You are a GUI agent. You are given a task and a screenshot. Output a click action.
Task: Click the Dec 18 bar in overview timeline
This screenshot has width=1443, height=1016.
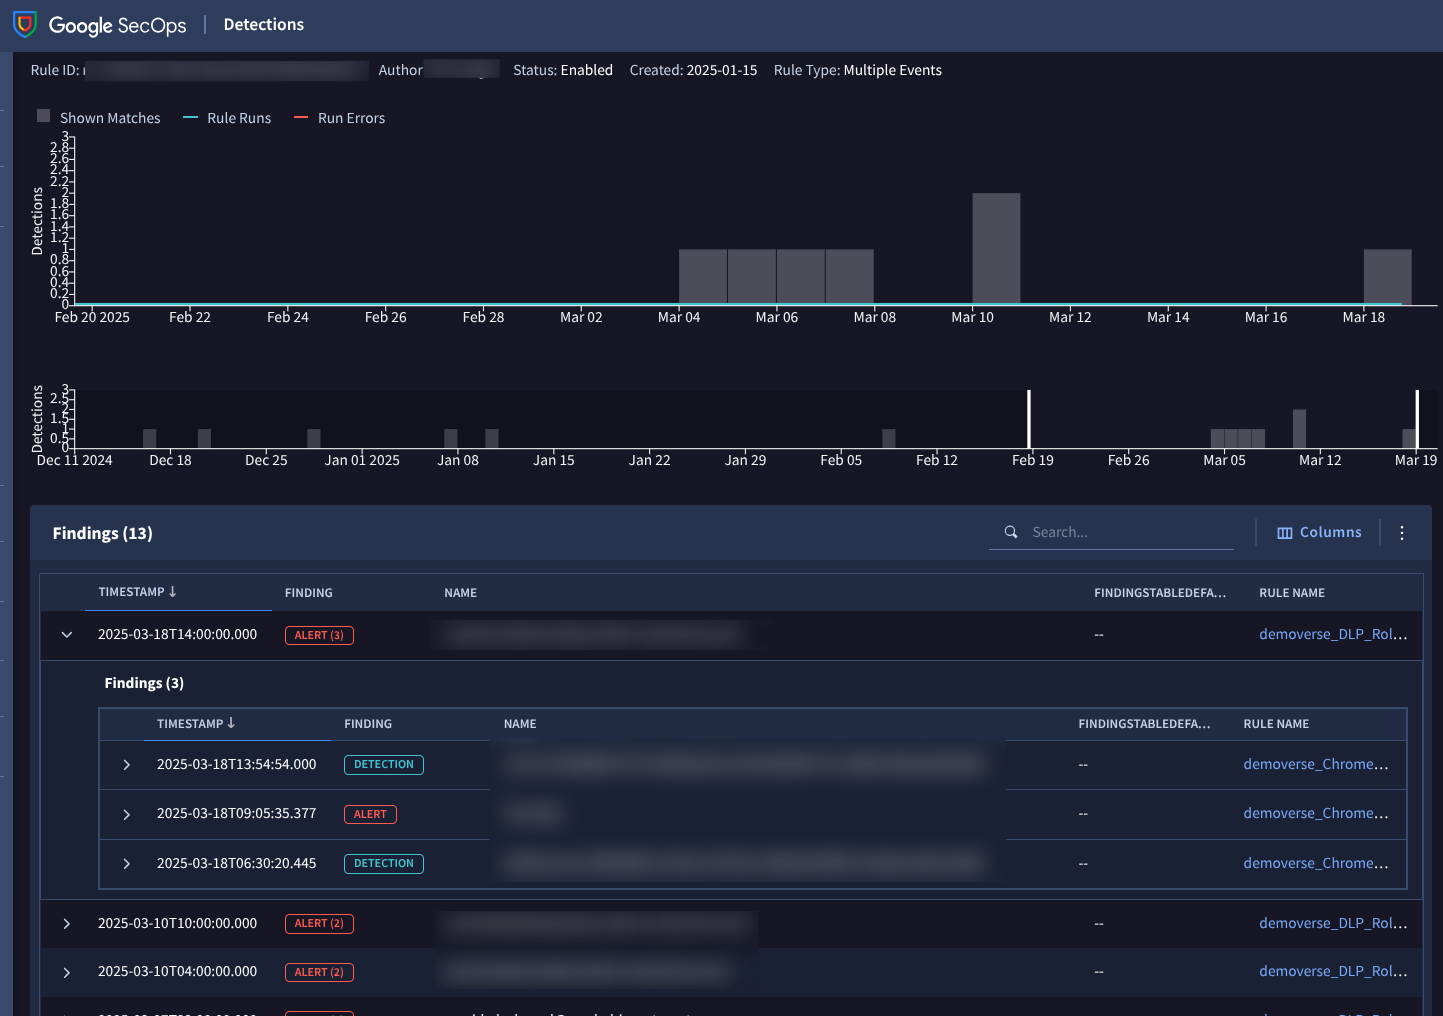click(150, 439)
